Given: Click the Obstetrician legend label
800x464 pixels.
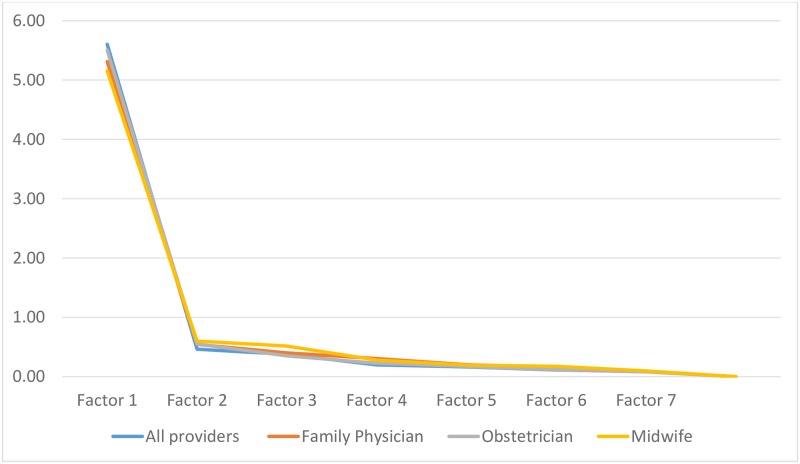Looking at the screenshot, I should click(x=527, y=436).
